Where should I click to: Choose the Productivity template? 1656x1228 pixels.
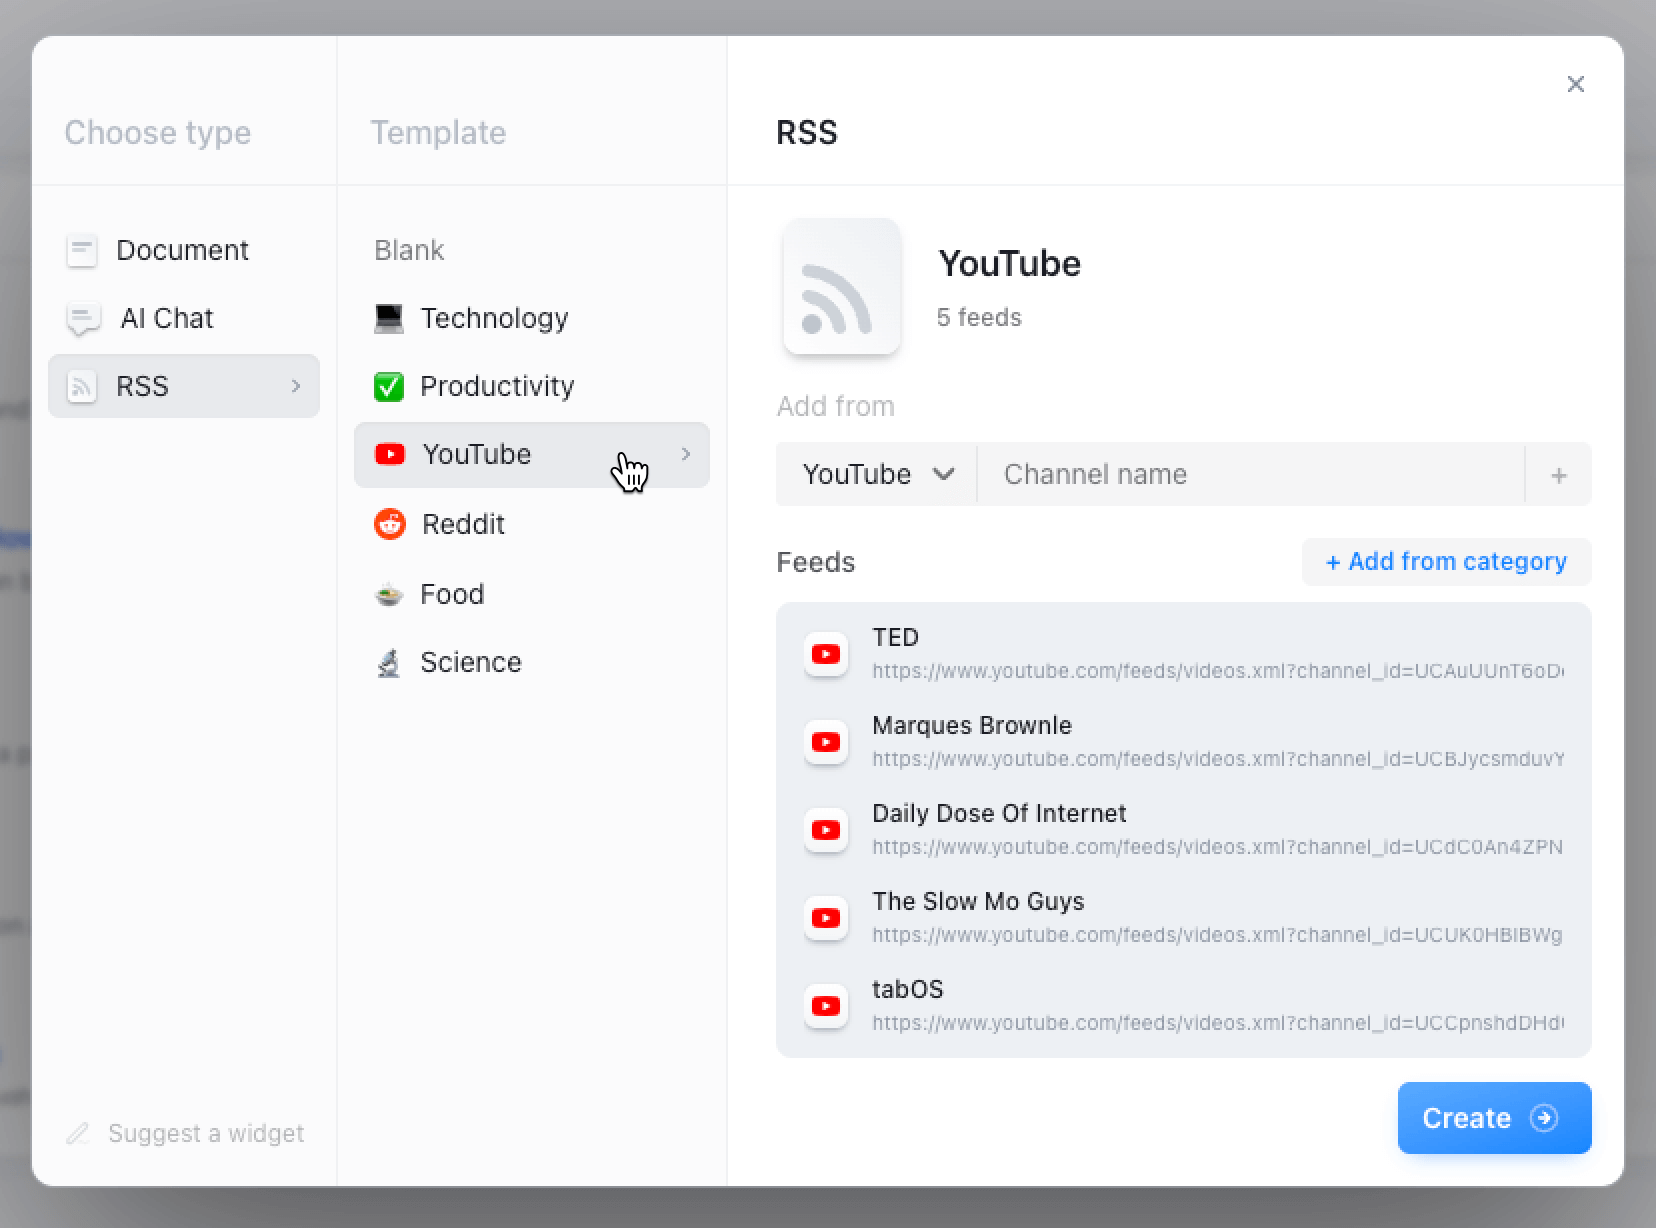pos(532,386)
